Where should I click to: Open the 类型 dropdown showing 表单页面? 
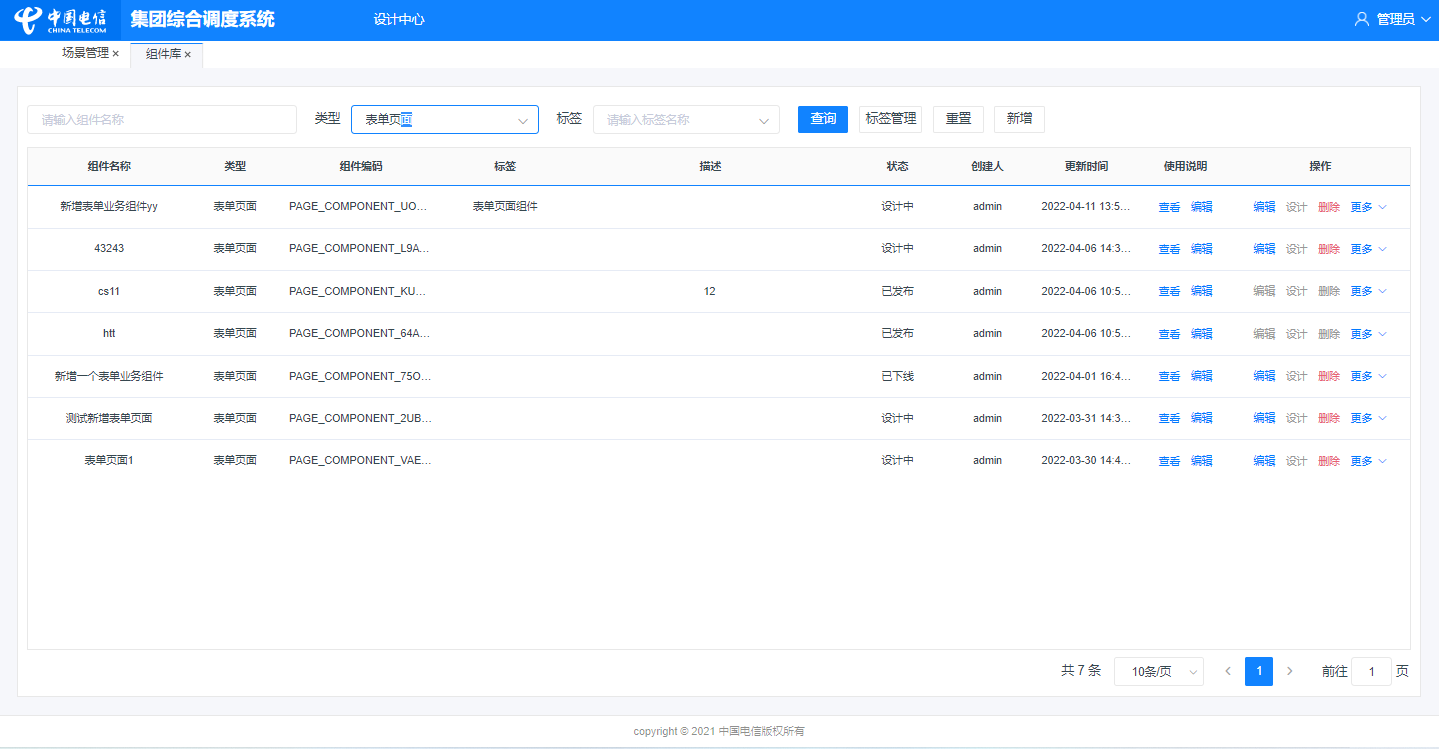pyautogui.click(x=445, y=120)
